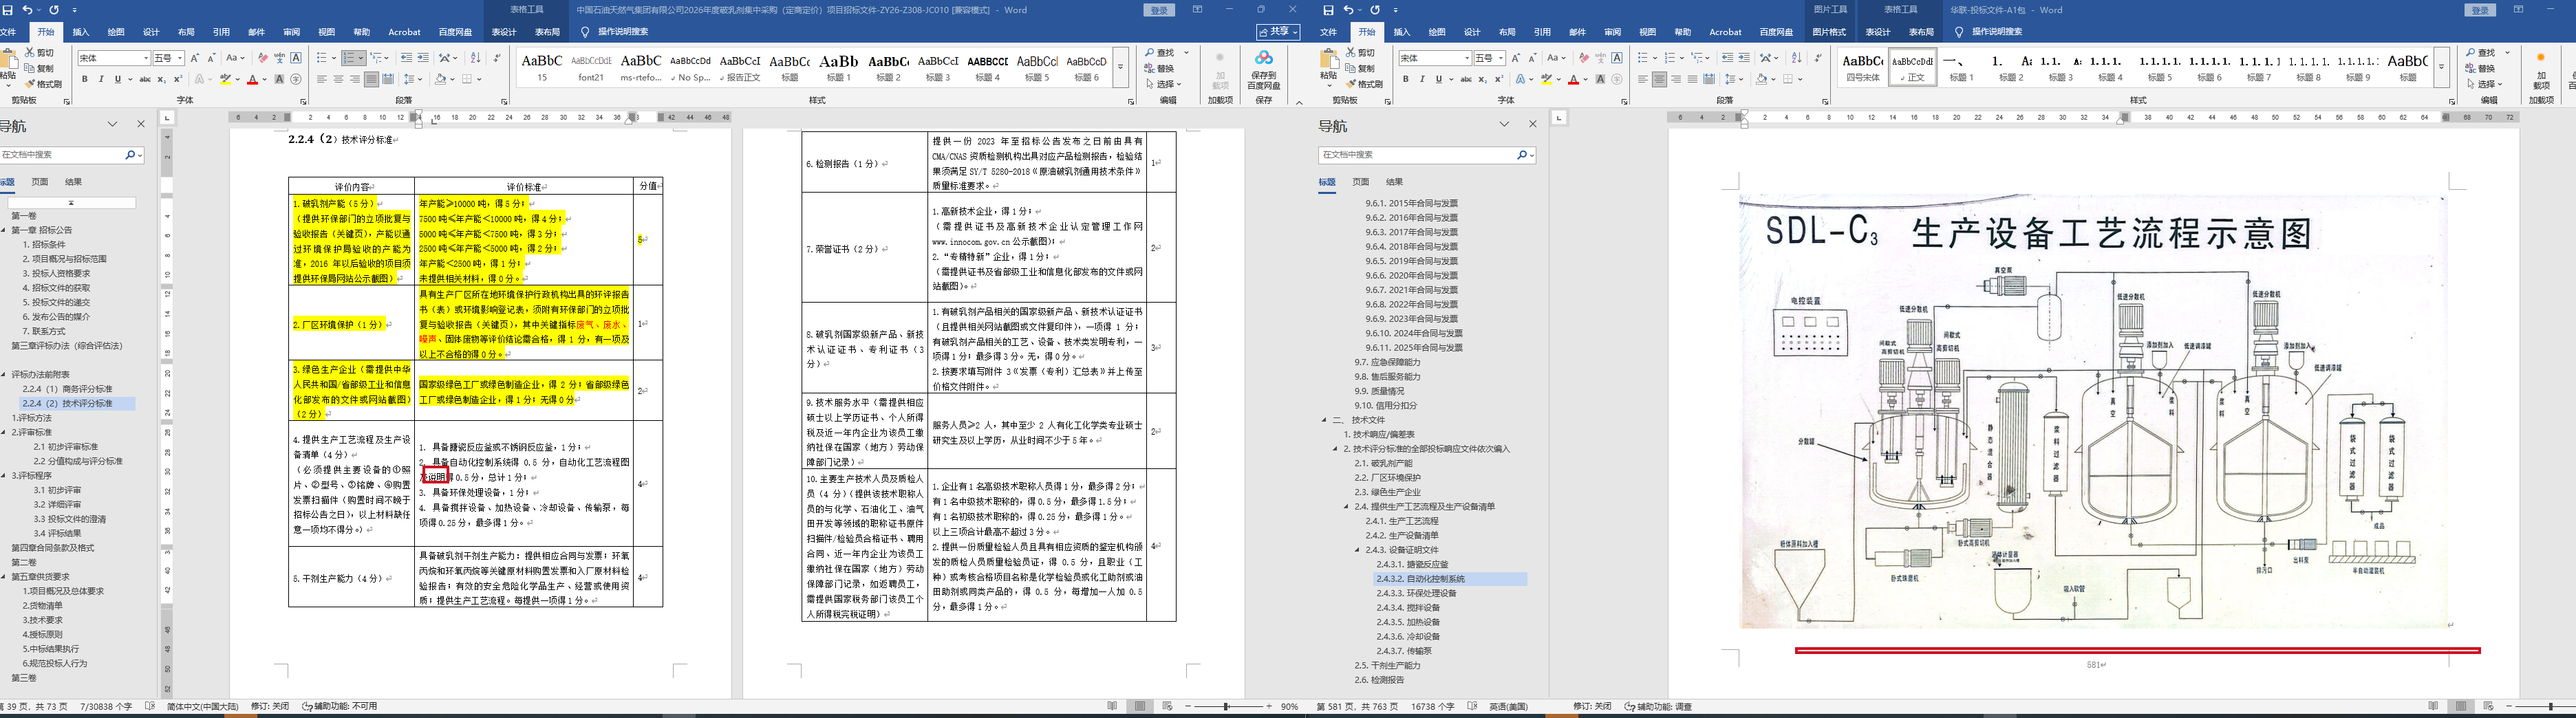The height and width of the screenshot is (718, 2576).
Task: Open paragraph settings launcher in left window
Action: coord(504,101)
